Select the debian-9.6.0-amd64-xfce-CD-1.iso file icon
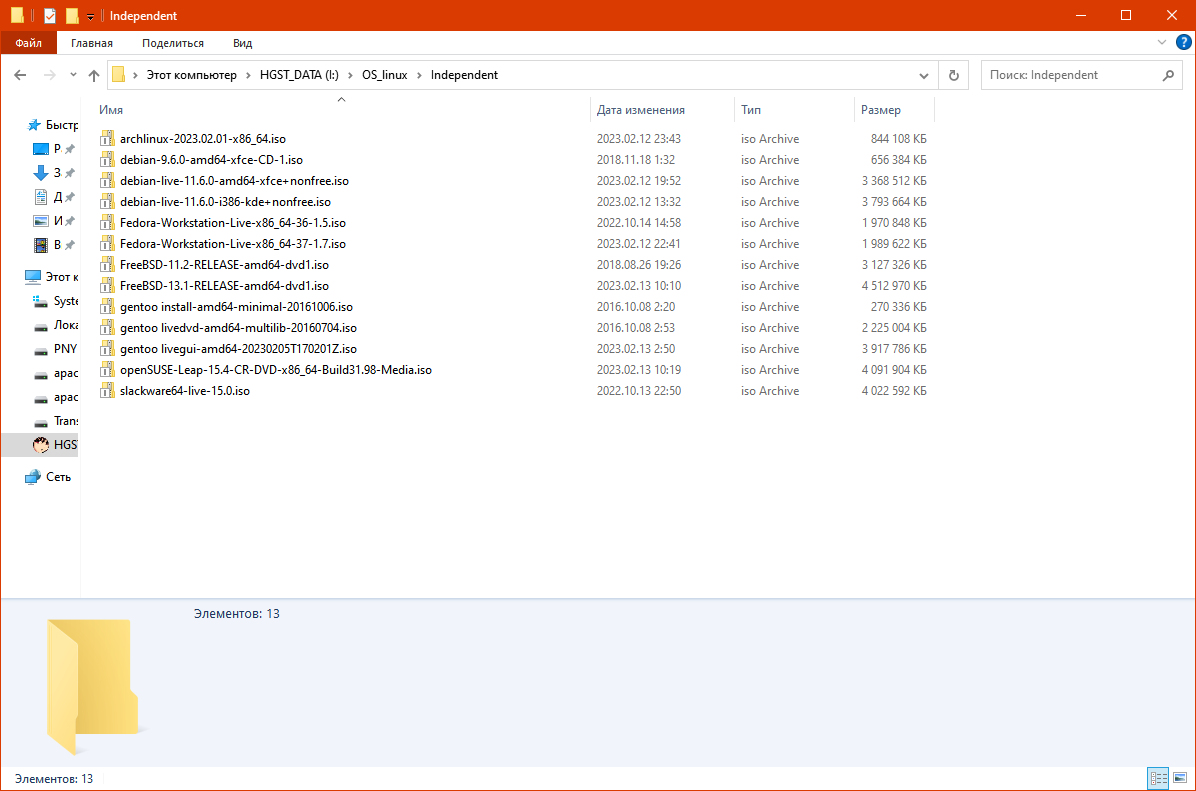 coord(108,159)
